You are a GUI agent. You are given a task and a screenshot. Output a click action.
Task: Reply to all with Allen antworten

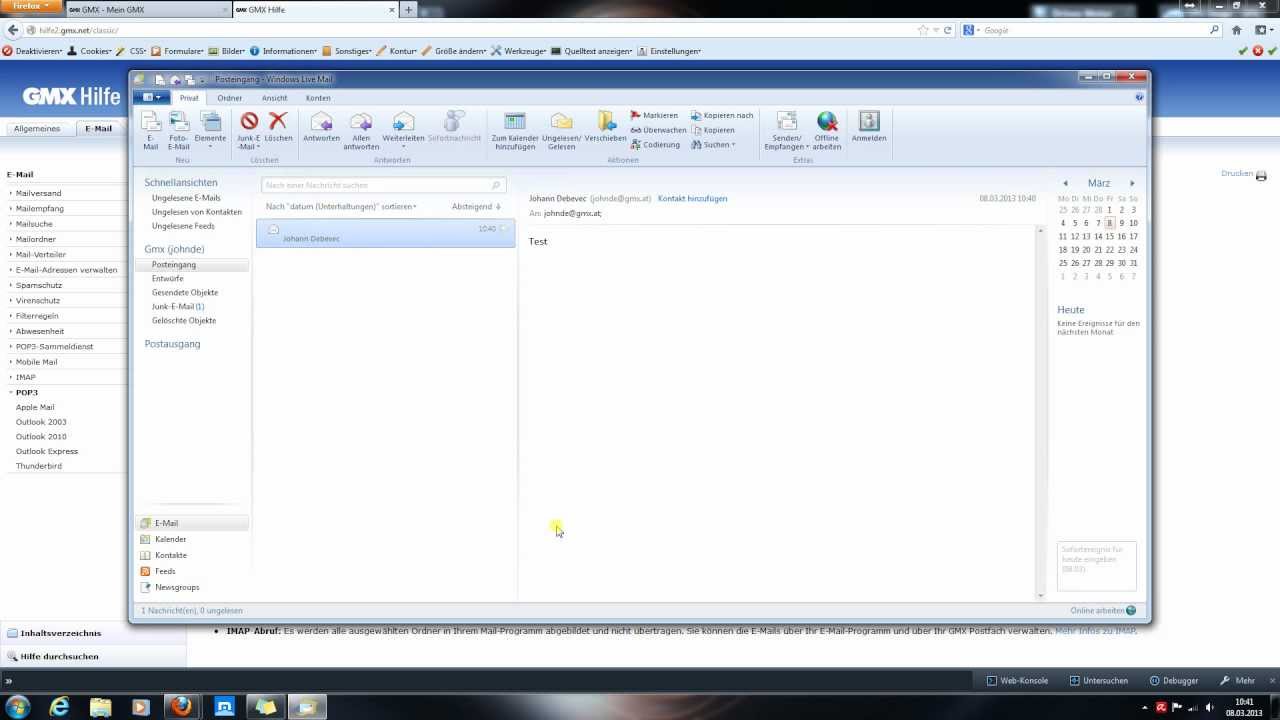tap(361, 131)
